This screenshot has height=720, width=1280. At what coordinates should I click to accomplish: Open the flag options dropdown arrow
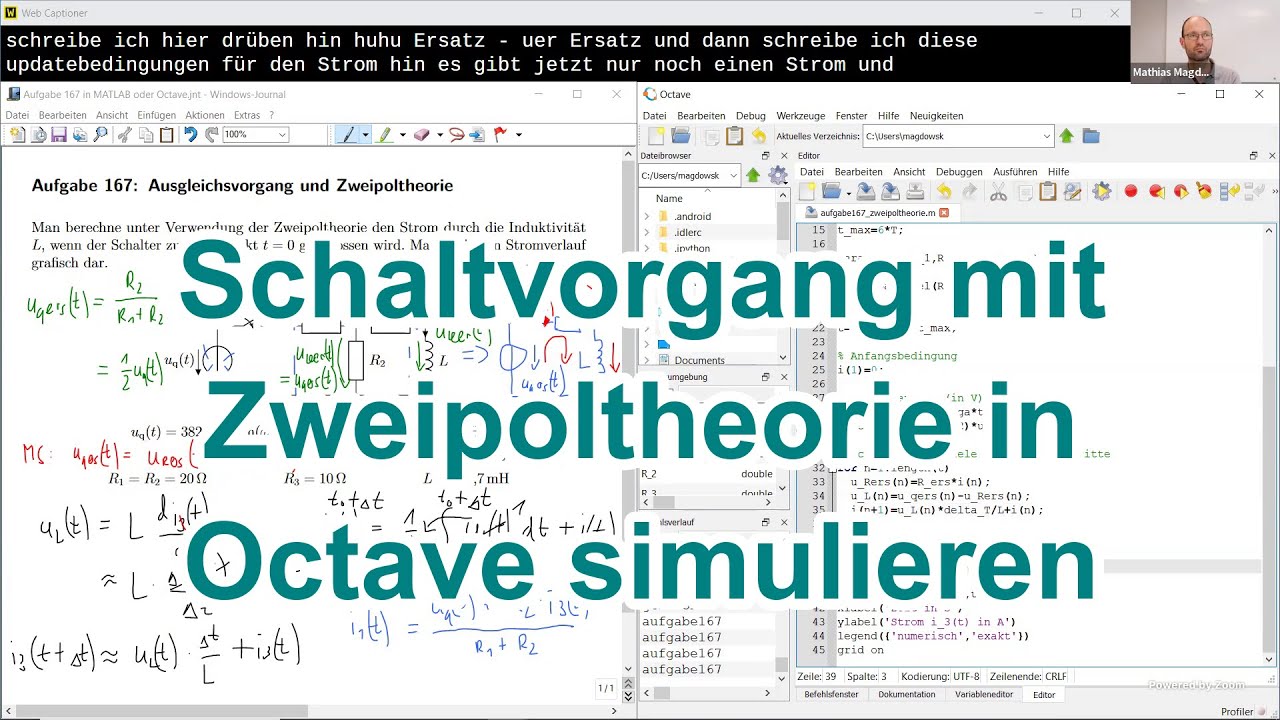518,135
